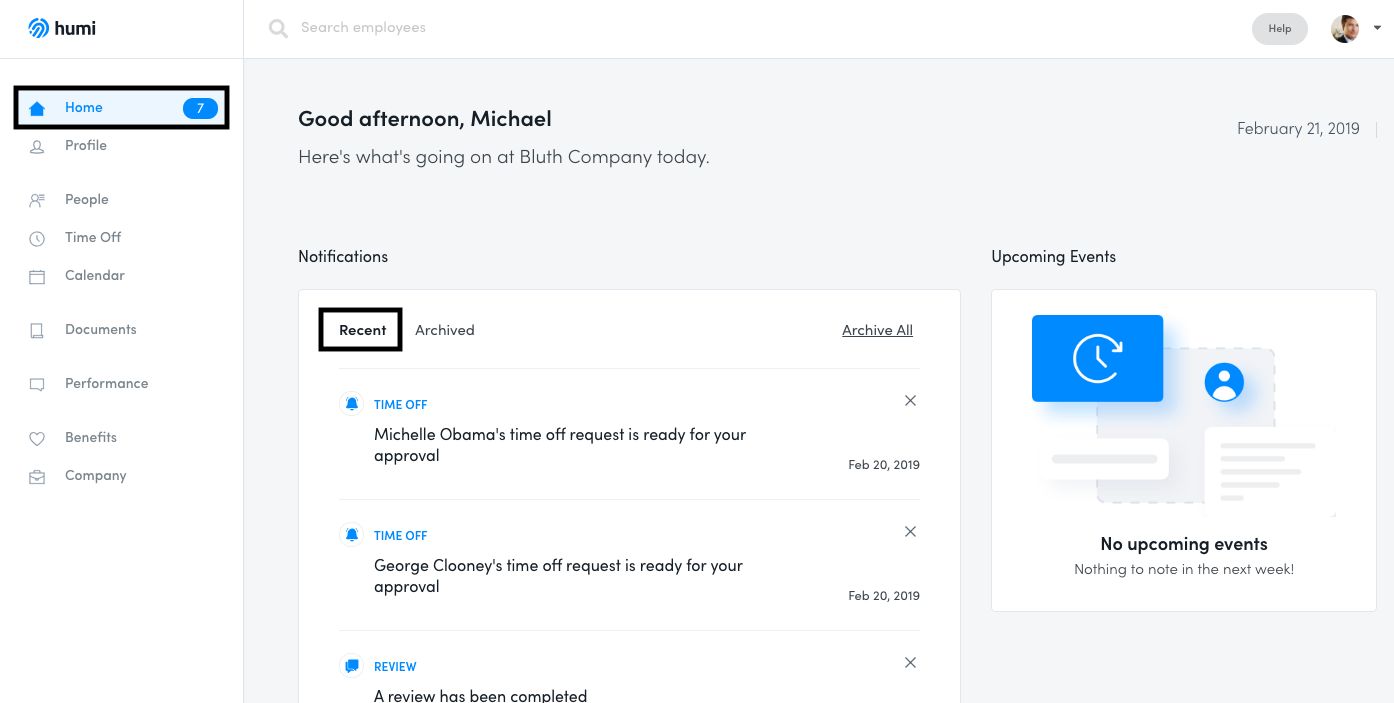Viewport: 1394px width, 703px height.
Task: Click the Upcoming Events heading
Action: (1053, 257)
